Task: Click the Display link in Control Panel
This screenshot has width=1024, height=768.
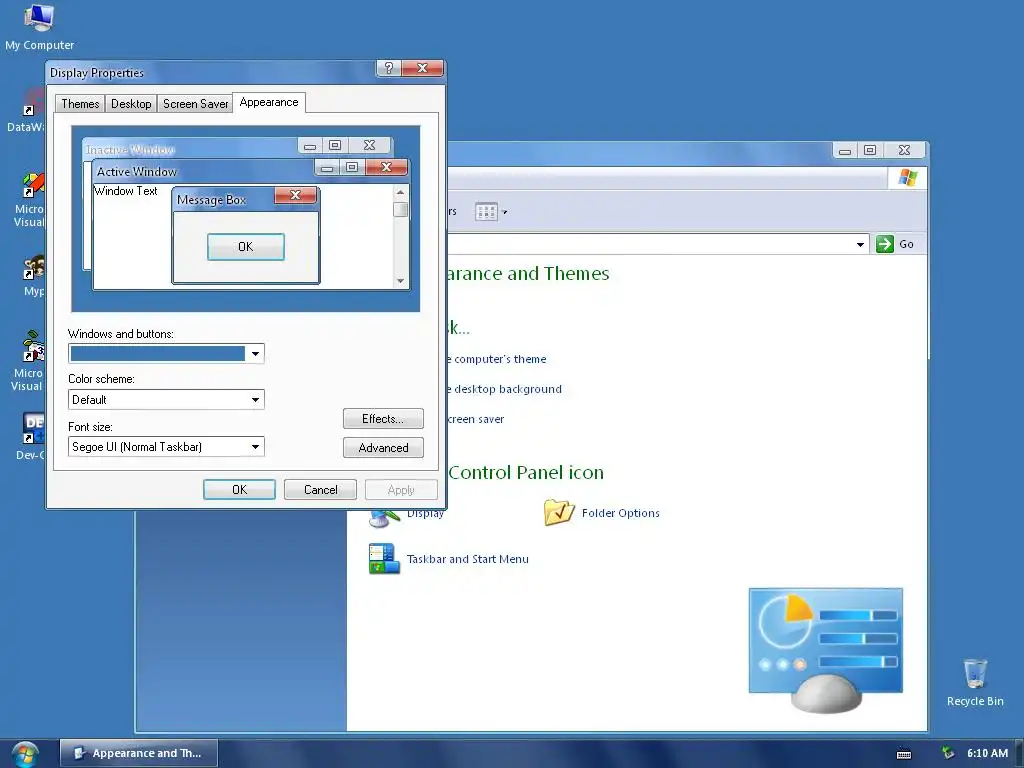Action: pyautogui.click(x=426, y=514)
